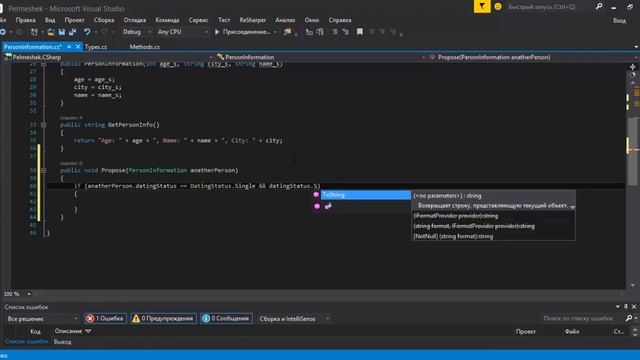Image resolution: width=640 pixels, height=360 pixels.
Task: Click the Undo arrow icon
Action: click(x=87, y=32)
